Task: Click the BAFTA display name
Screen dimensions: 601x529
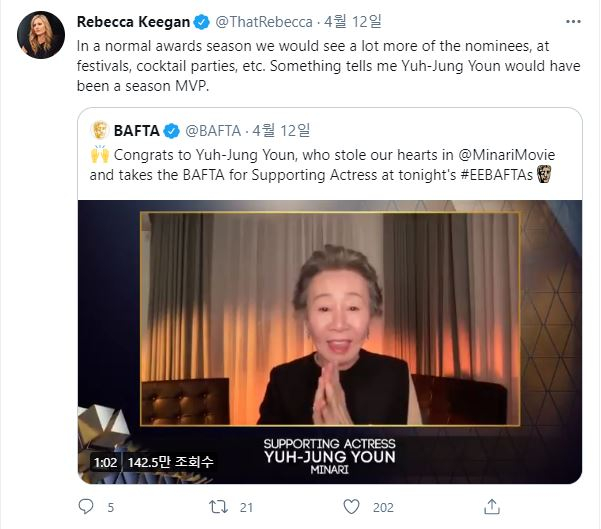Action: (137, 130)
